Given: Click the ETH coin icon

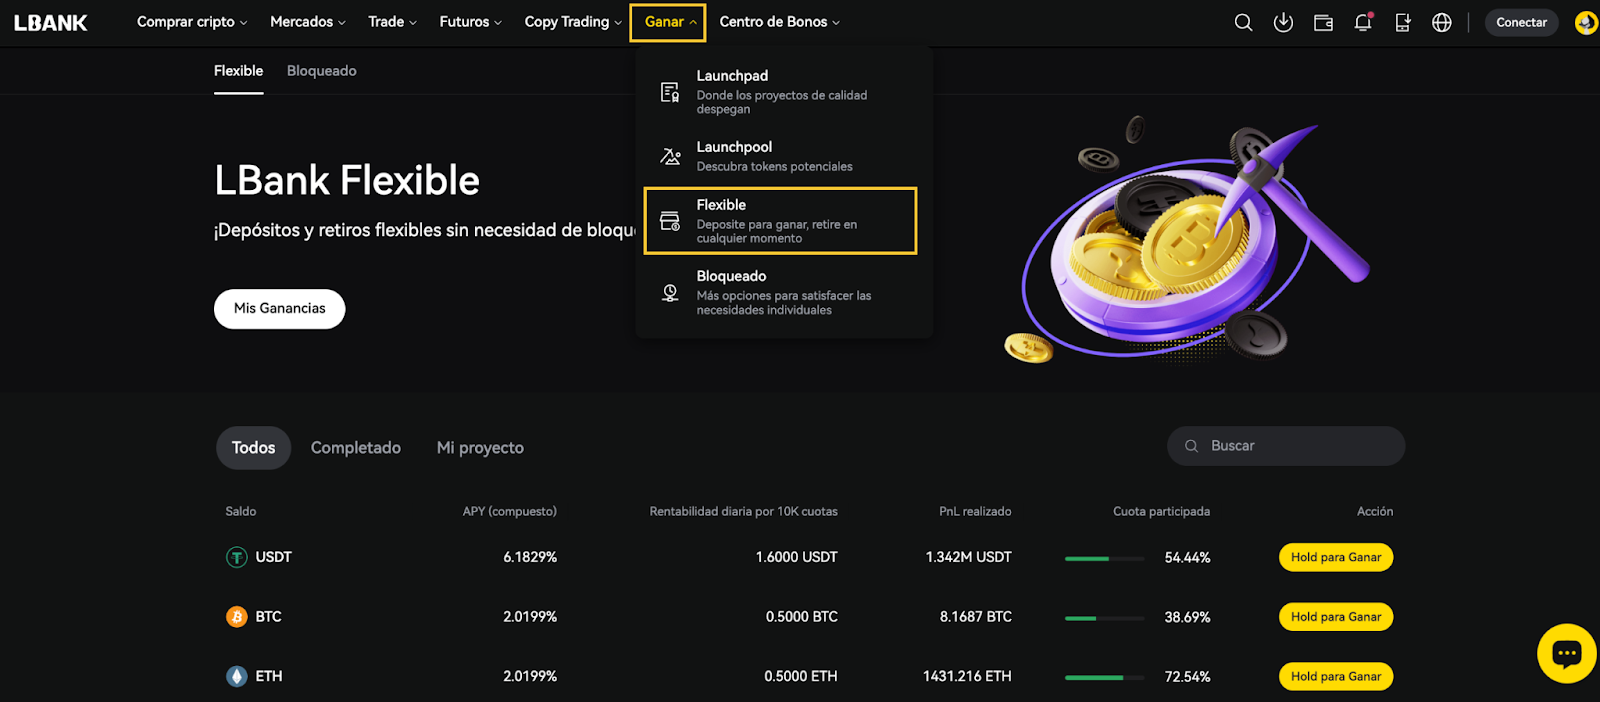Looking at the screenshot, I should [x=236, y=676].
